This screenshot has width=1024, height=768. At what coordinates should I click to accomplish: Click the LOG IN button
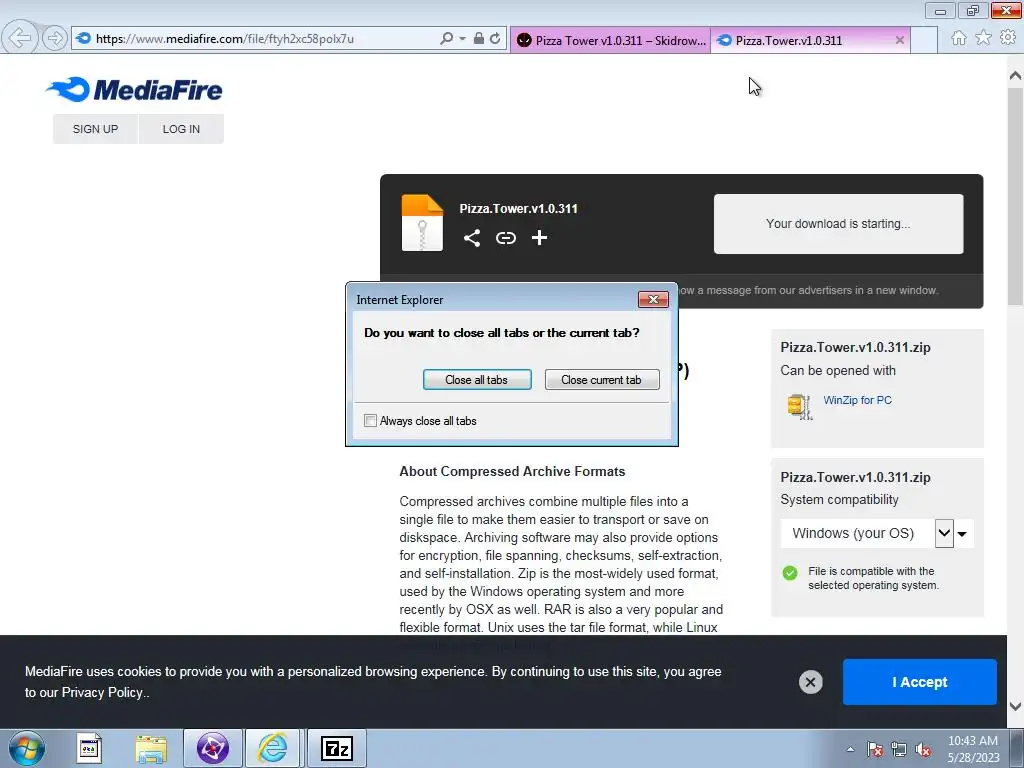point(181,129)
